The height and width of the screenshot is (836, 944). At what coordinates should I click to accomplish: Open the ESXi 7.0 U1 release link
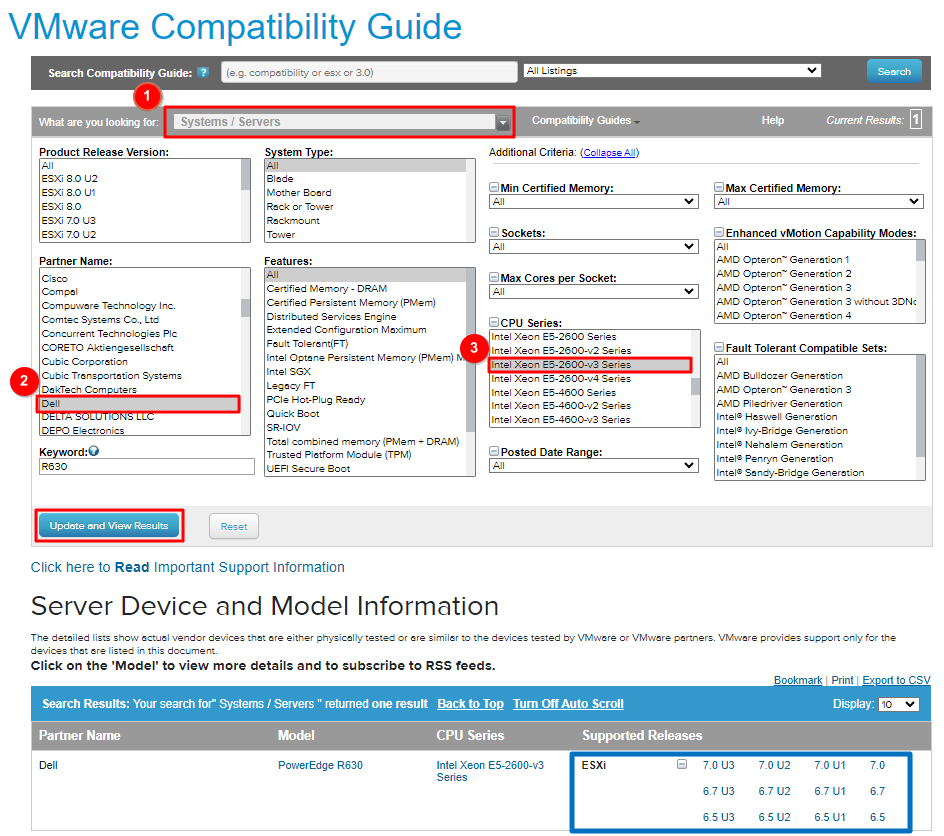click(830, 765)
